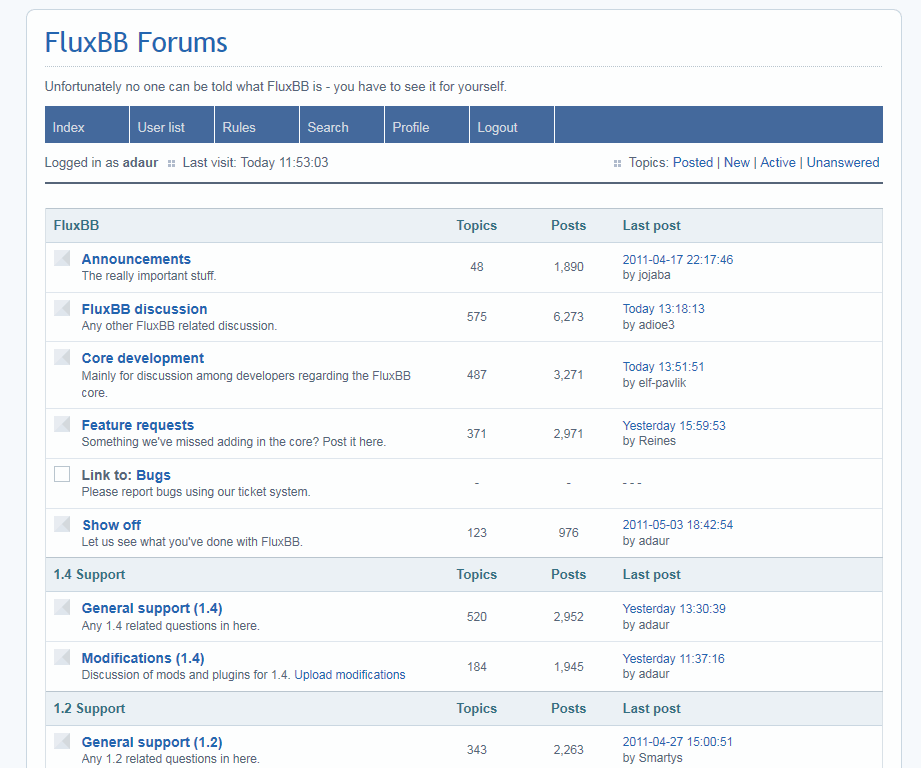Image resolution: width=921 pixels, height=768 pixels.
Task: Click the Modifications (1.4) forum status icon
Action: tap(62, 657)
